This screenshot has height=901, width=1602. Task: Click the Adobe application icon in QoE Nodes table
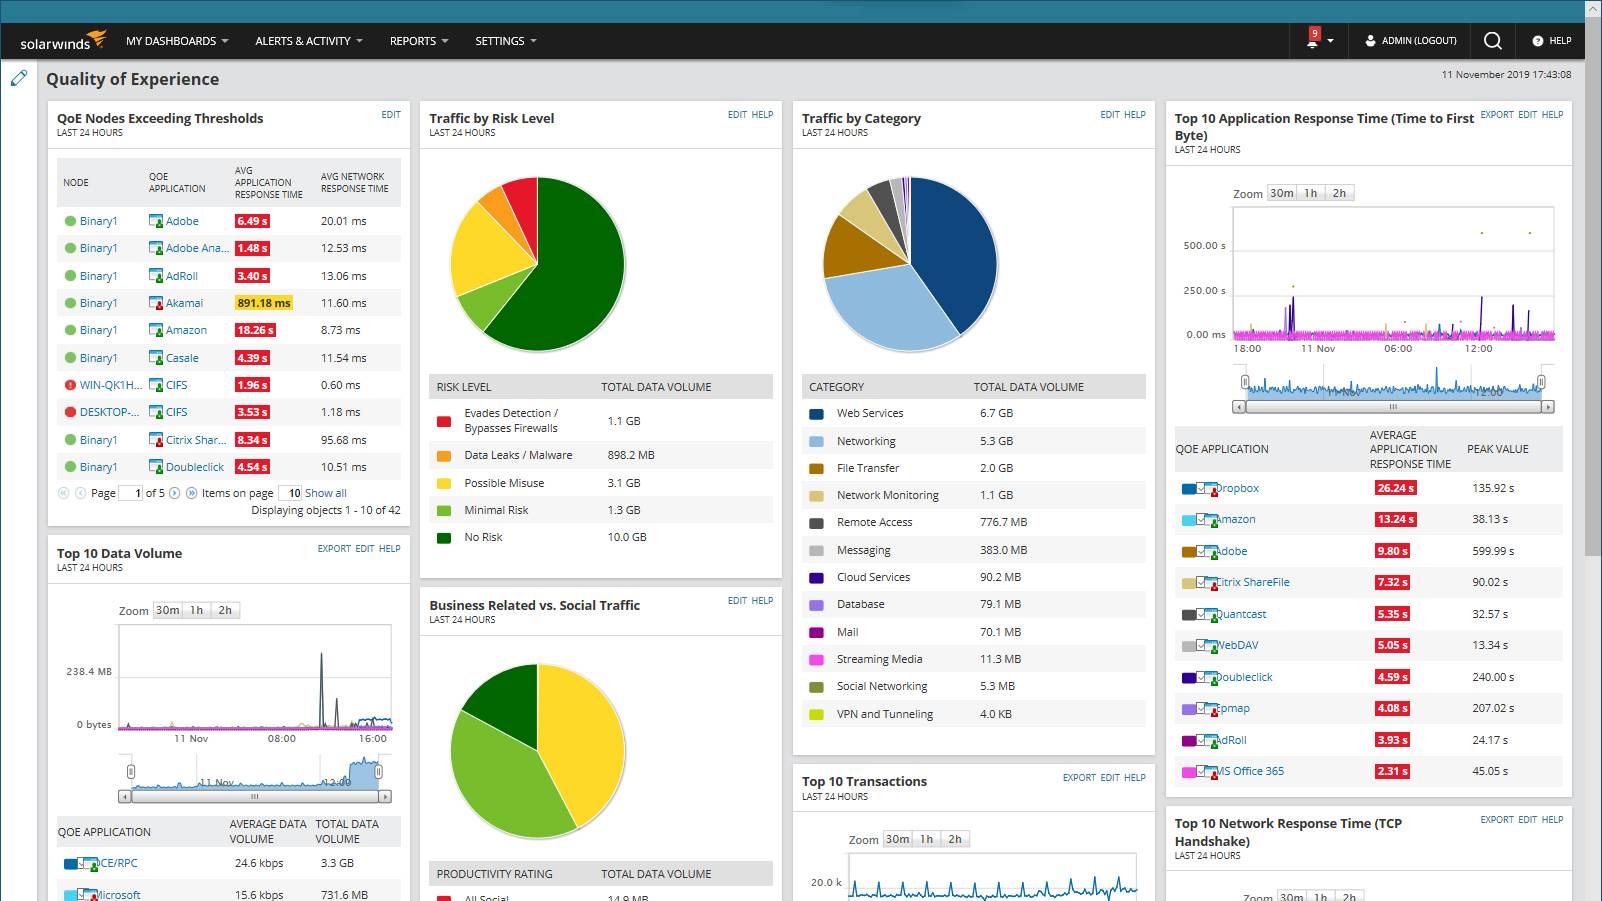tap(156, 220)
